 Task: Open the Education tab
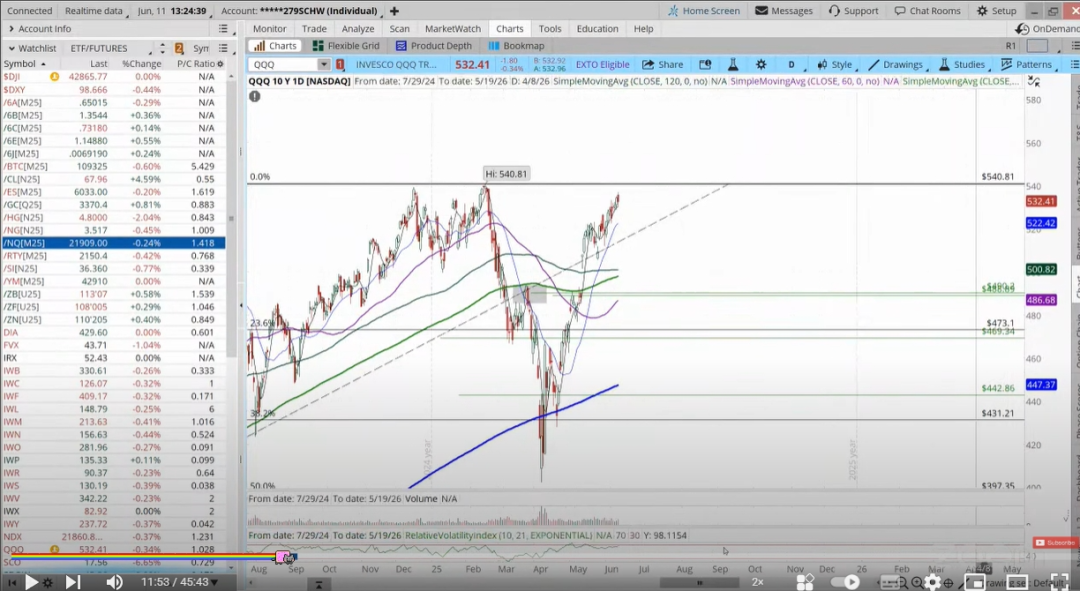(597, 29)
